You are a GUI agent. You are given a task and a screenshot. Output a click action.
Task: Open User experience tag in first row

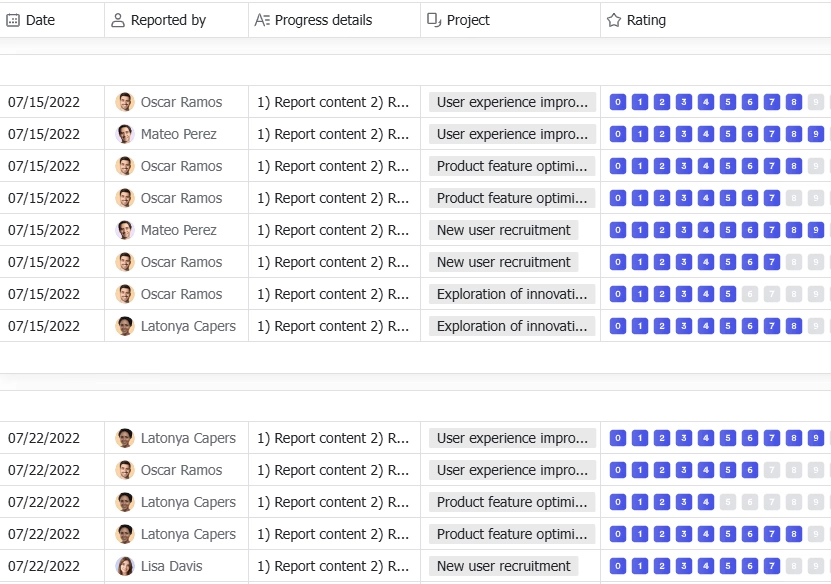pyautogui.click(x=512, y=102)
